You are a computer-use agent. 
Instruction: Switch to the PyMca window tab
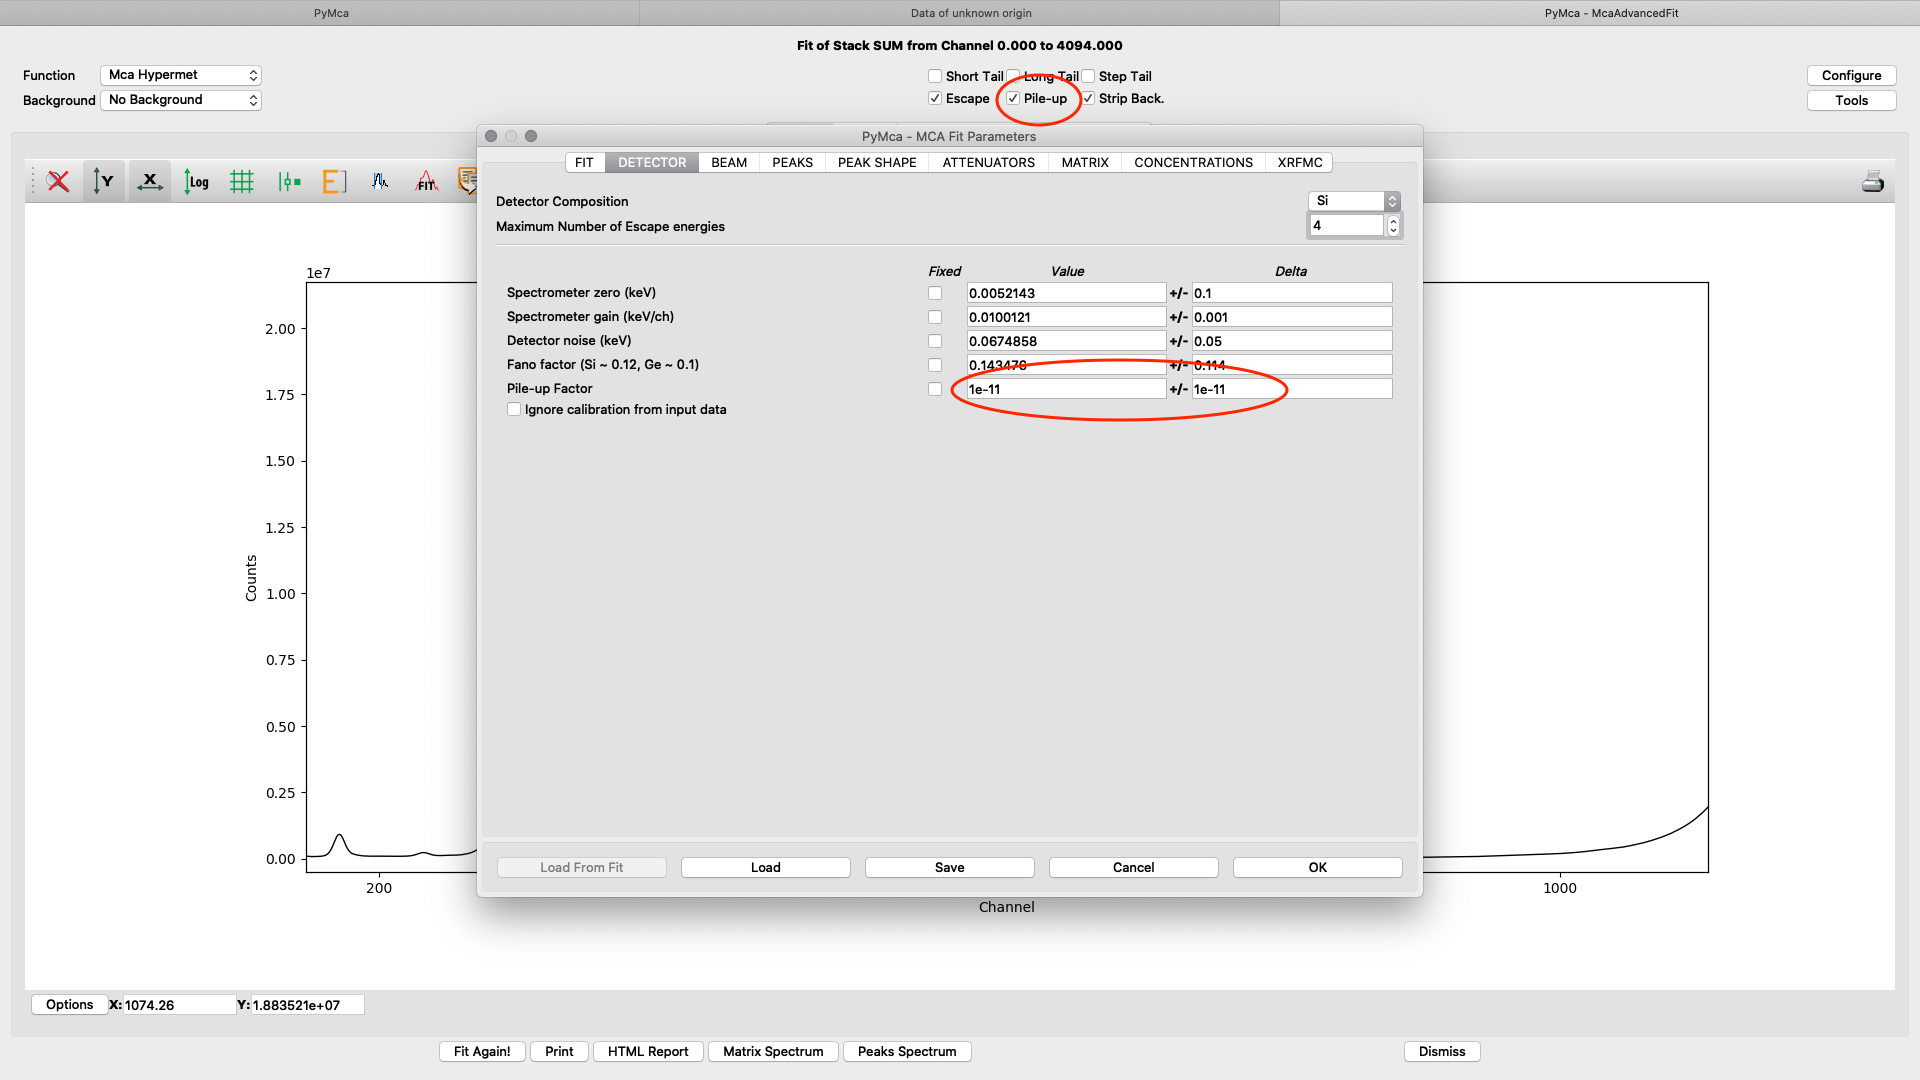pyautogui.click(x=320, y=13)
